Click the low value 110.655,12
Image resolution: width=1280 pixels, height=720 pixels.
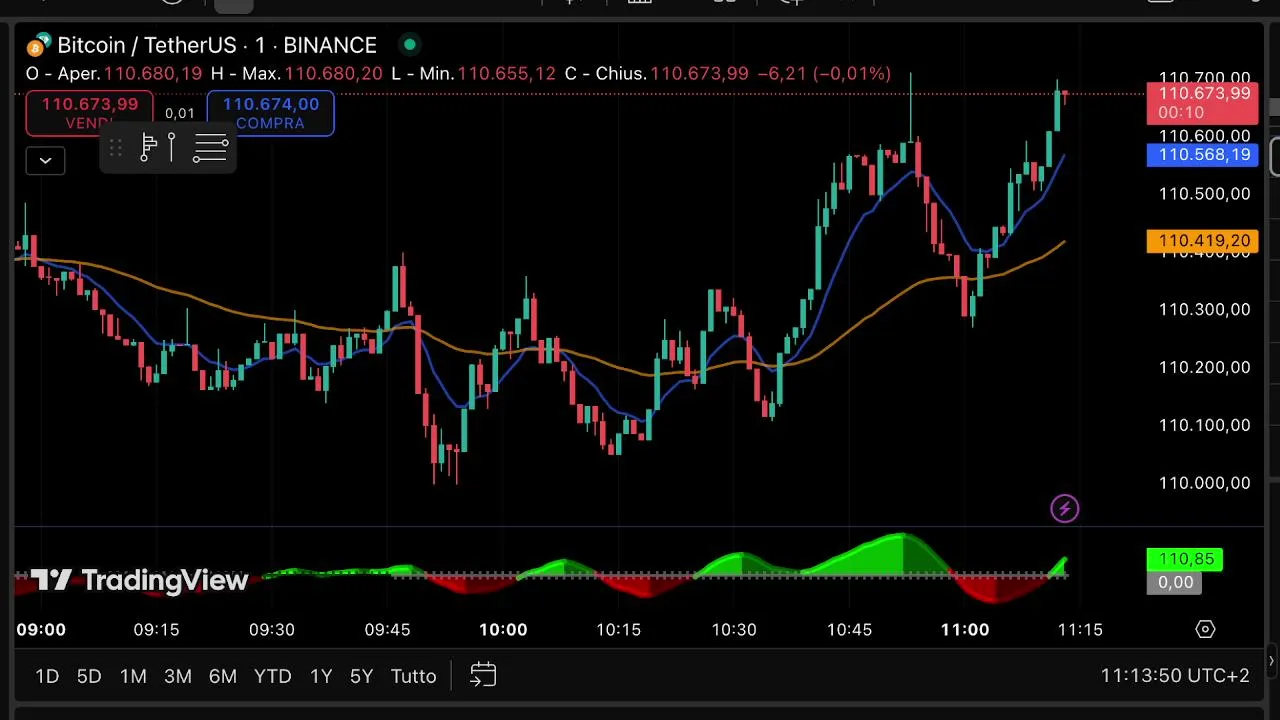[x=506, y=74]
